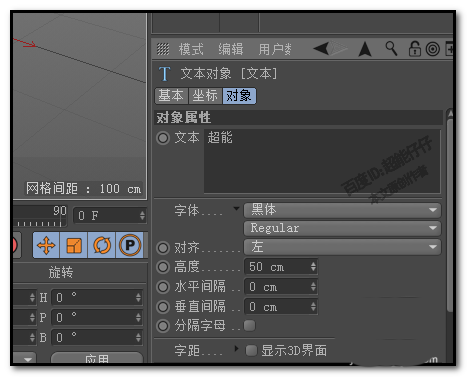Click the back arrow in attribute manager
The width and height of the screenshot is (467, 377).
point(321,49)
